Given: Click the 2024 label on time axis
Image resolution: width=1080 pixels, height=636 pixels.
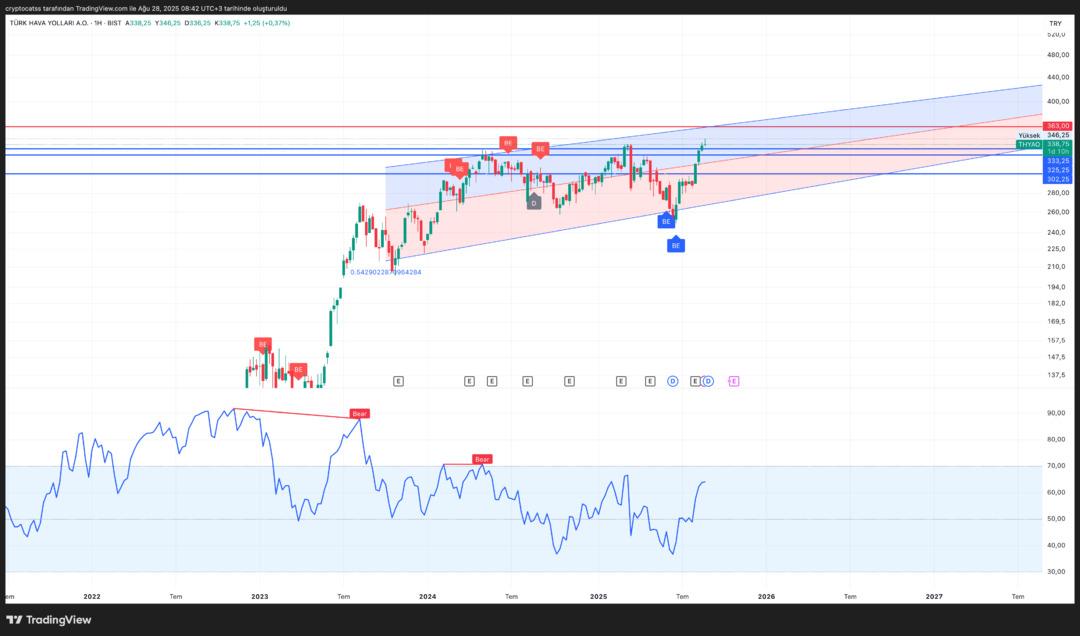Looking at the screenshot, I should point(428,597).
